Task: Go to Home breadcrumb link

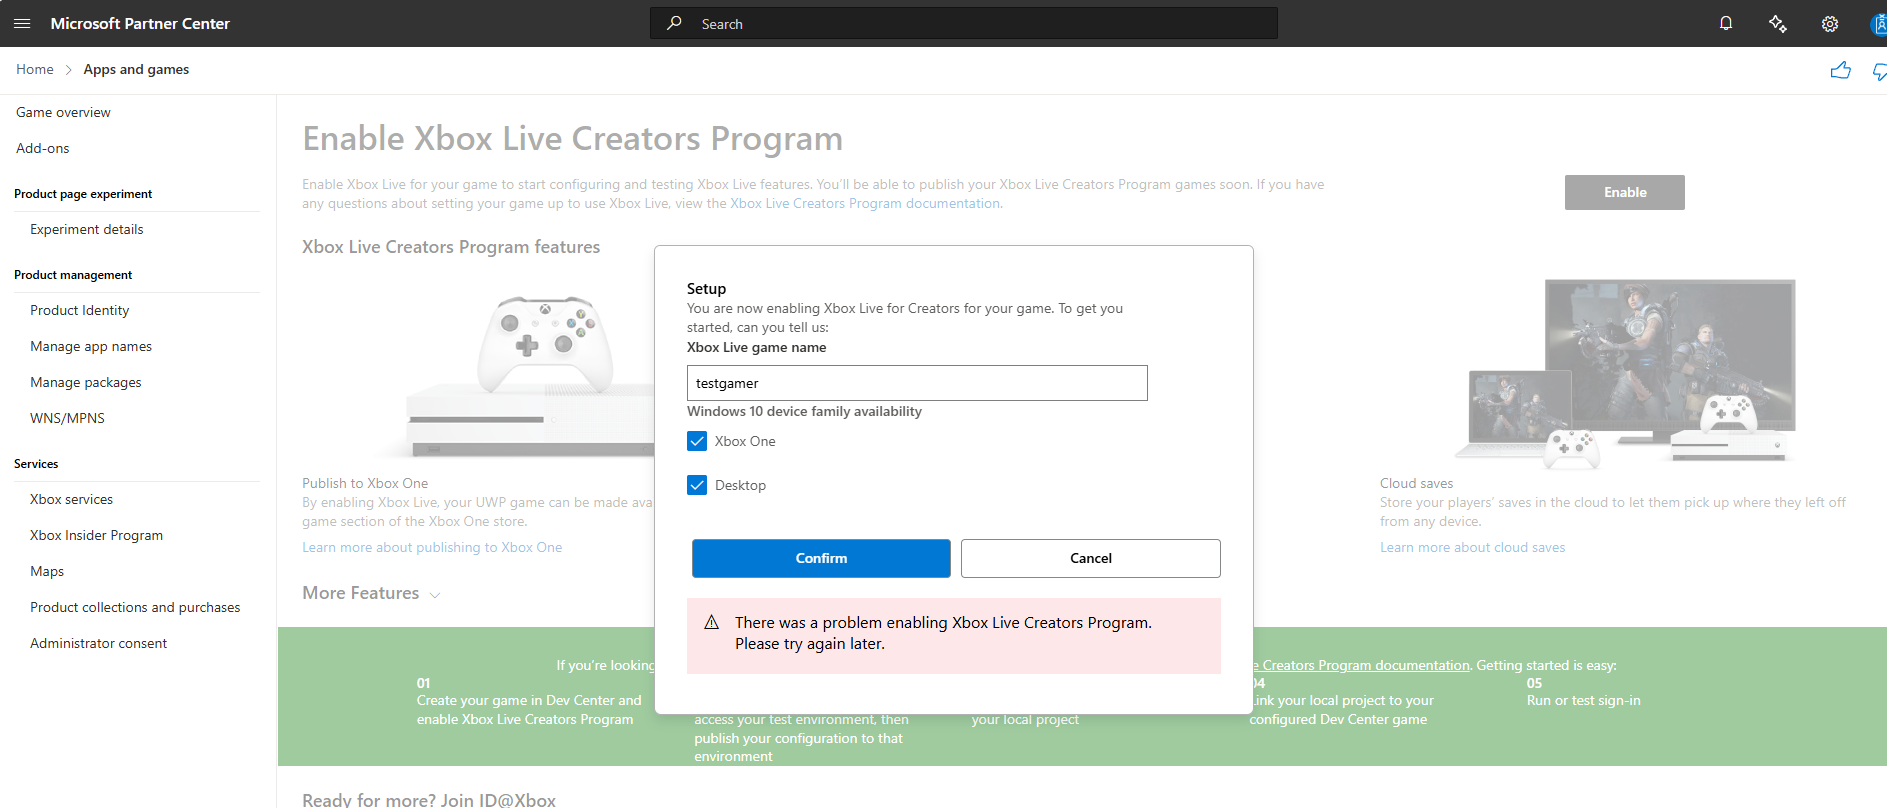Action: (x=35, y=69)
